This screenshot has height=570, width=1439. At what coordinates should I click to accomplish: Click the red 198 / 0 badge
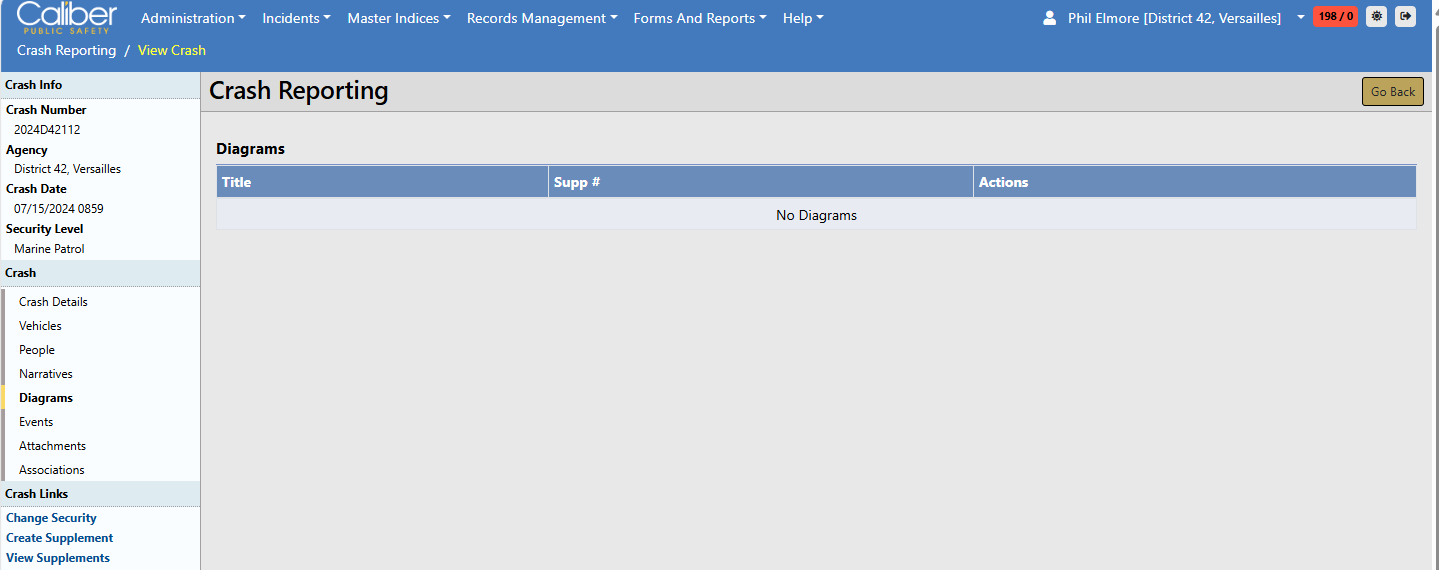pyautogui.click(x=1335, y=16)
